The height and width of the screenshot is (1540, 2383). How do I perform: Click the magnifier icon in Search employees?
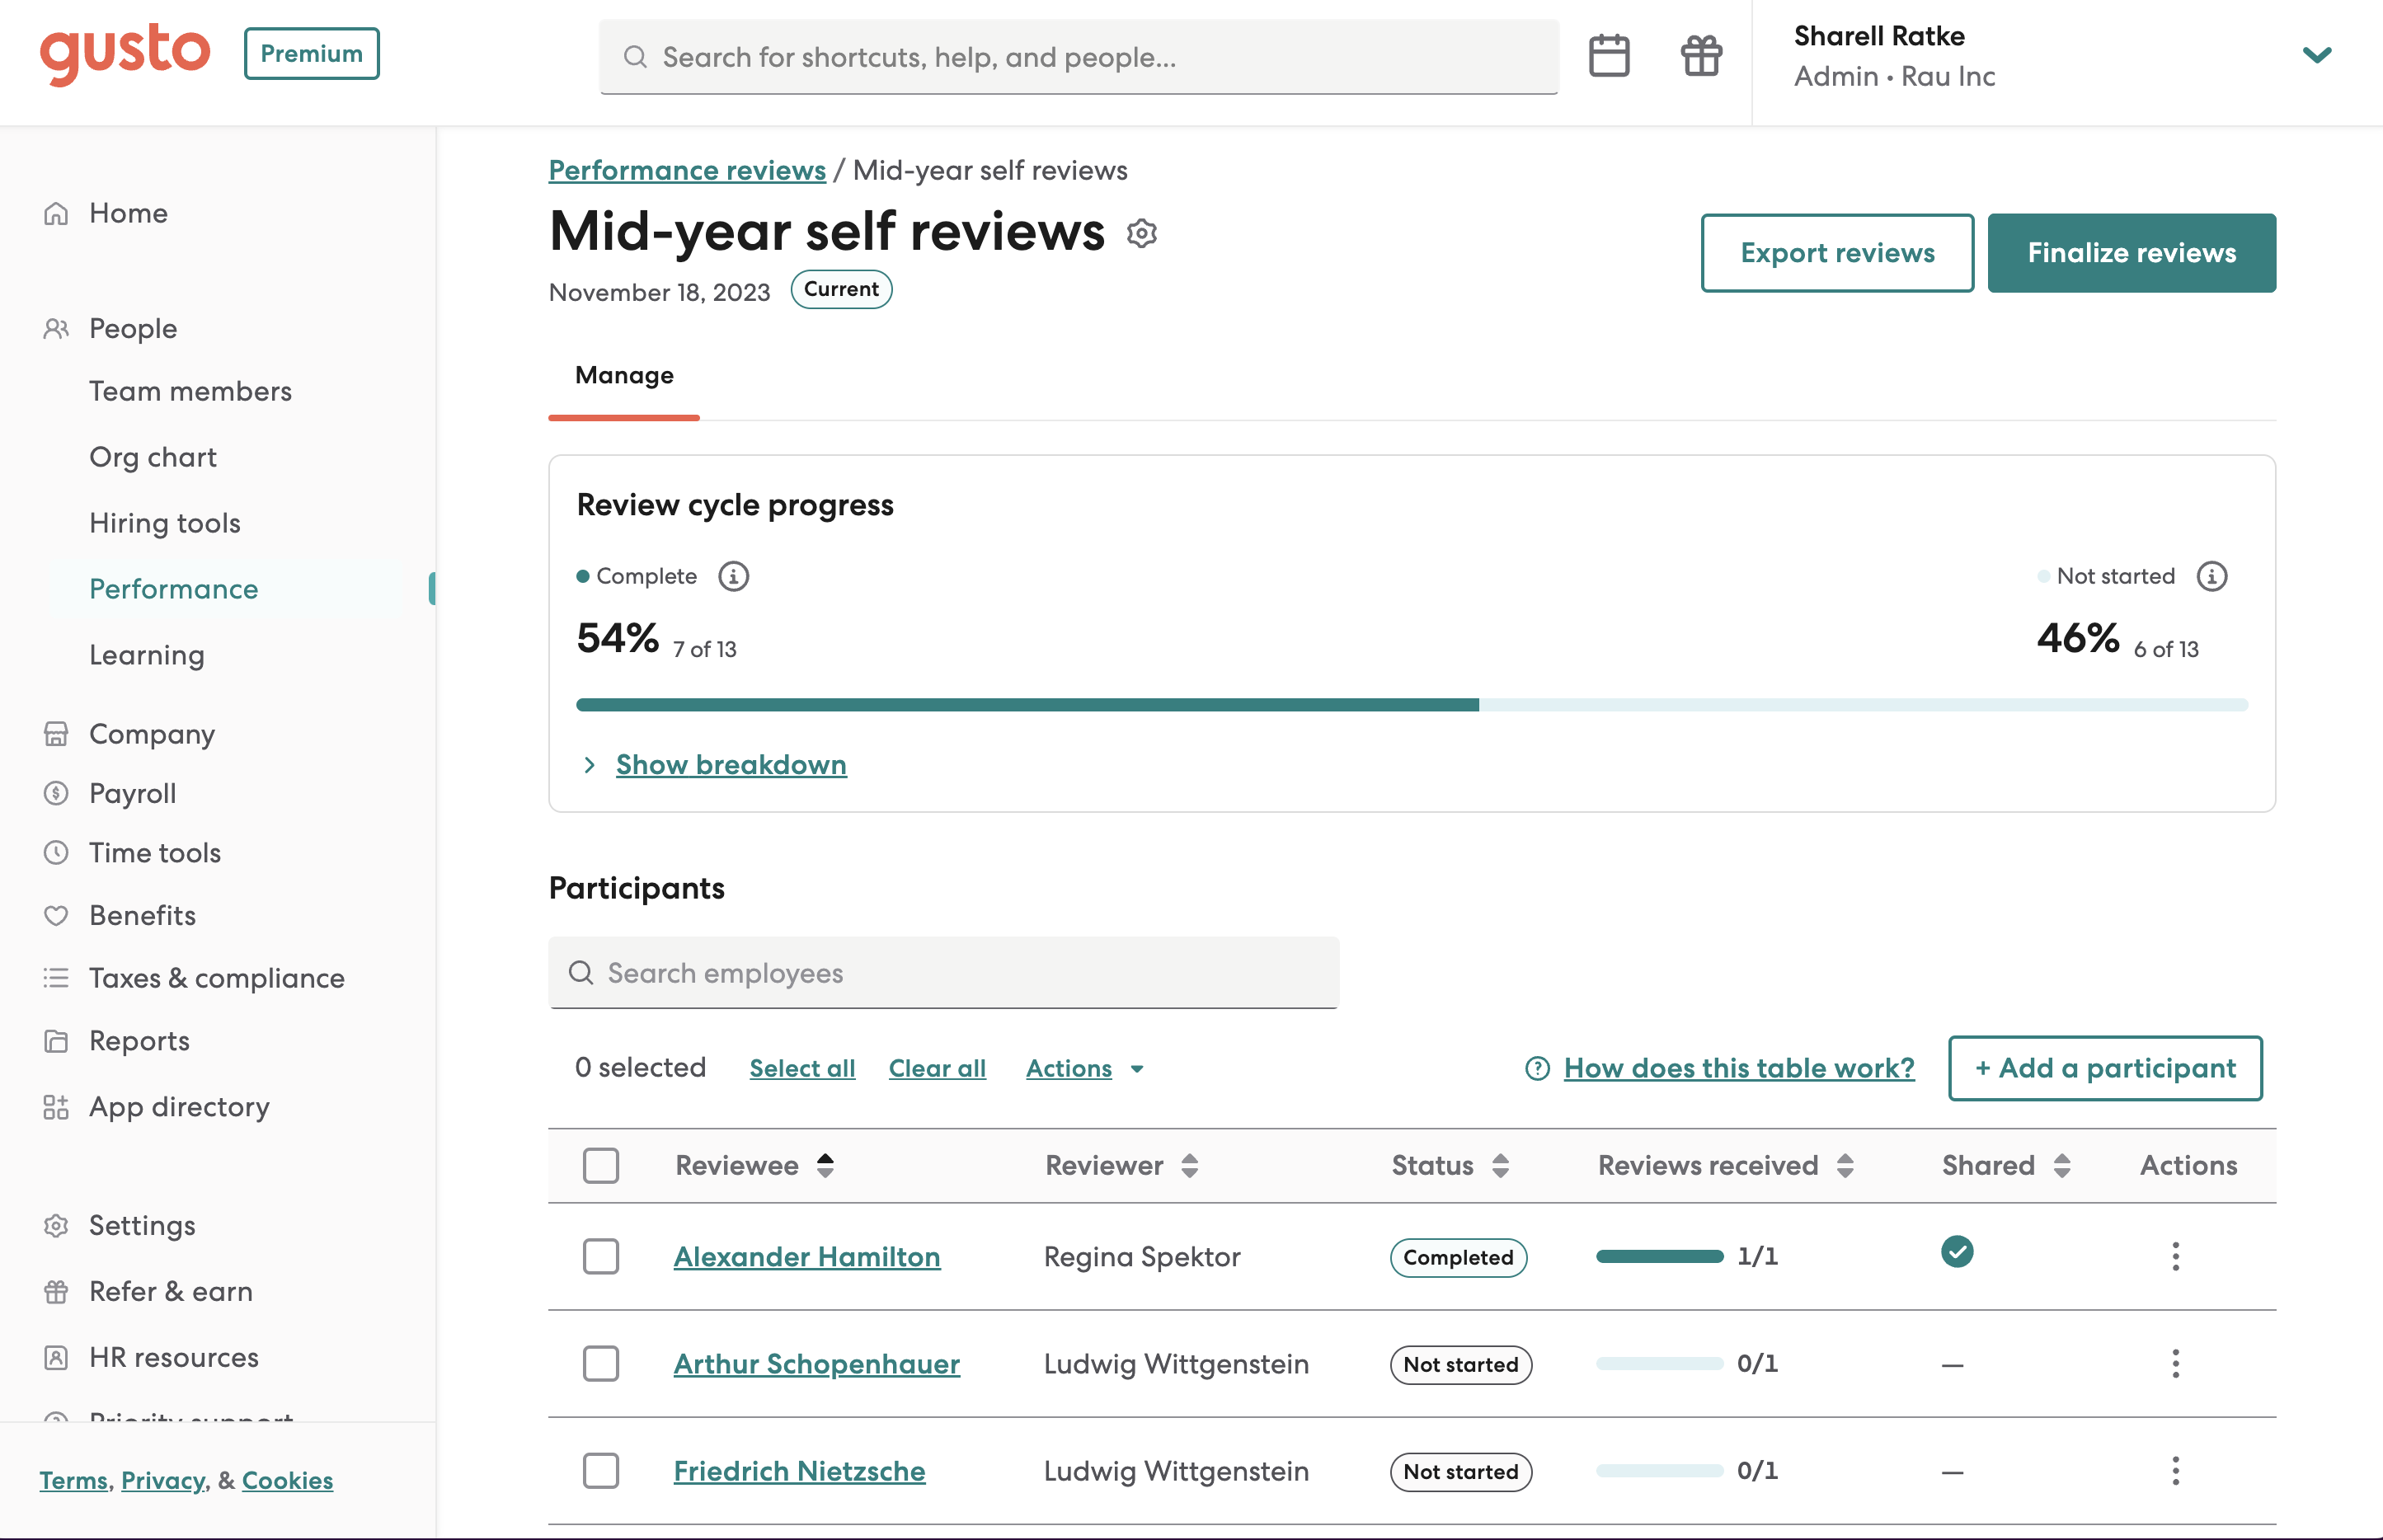tap(581, 973)
